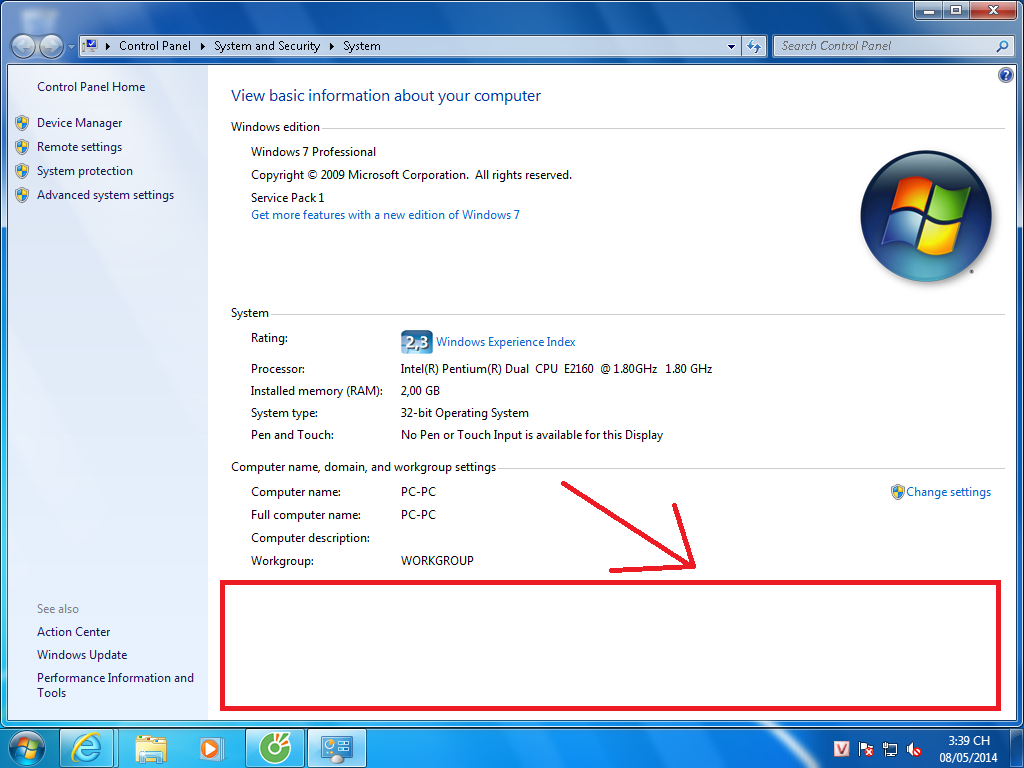Click muted volume tray icon
1024x768 pixels.
point(914,749)
